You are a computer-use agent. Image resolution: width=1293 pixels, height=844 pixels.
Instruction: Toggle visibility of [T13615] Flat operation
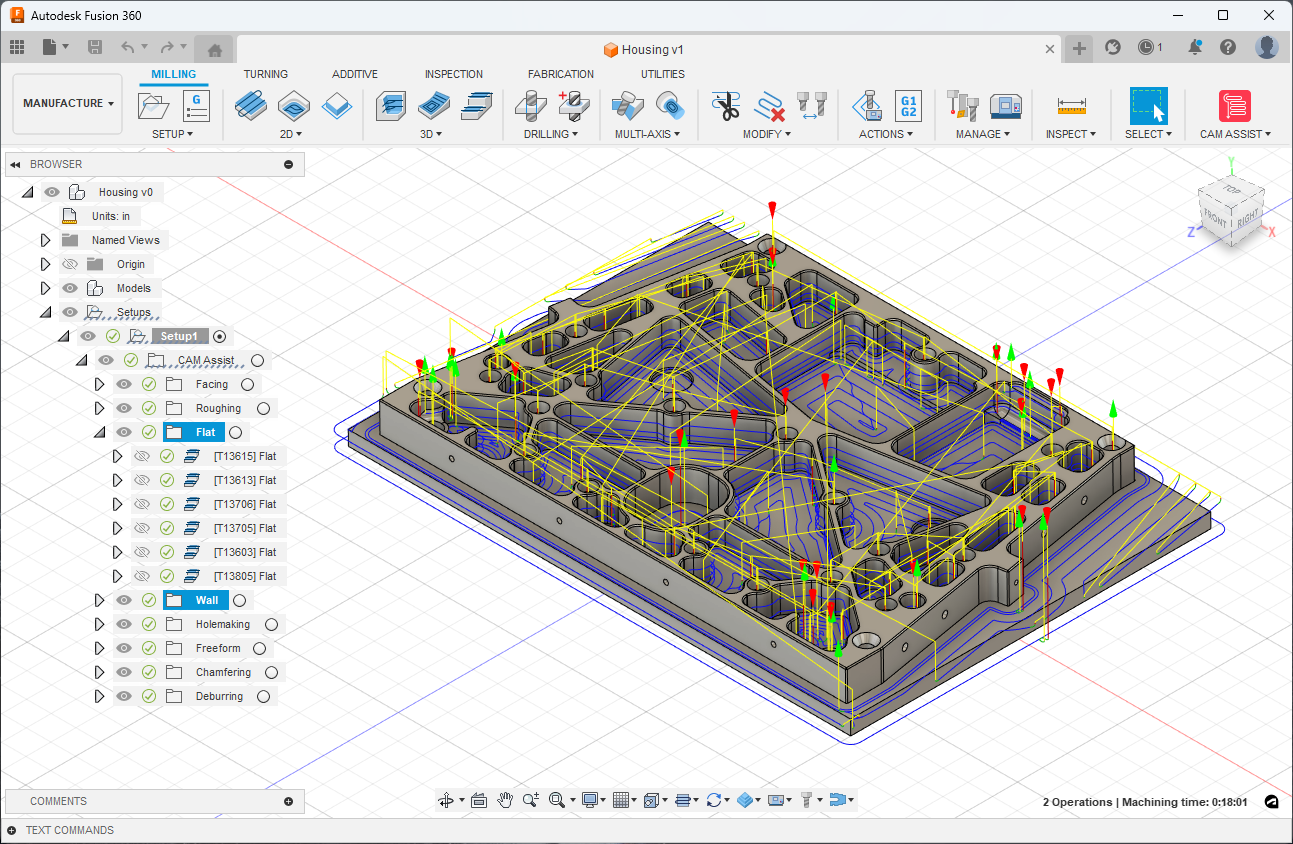(142, 456)
